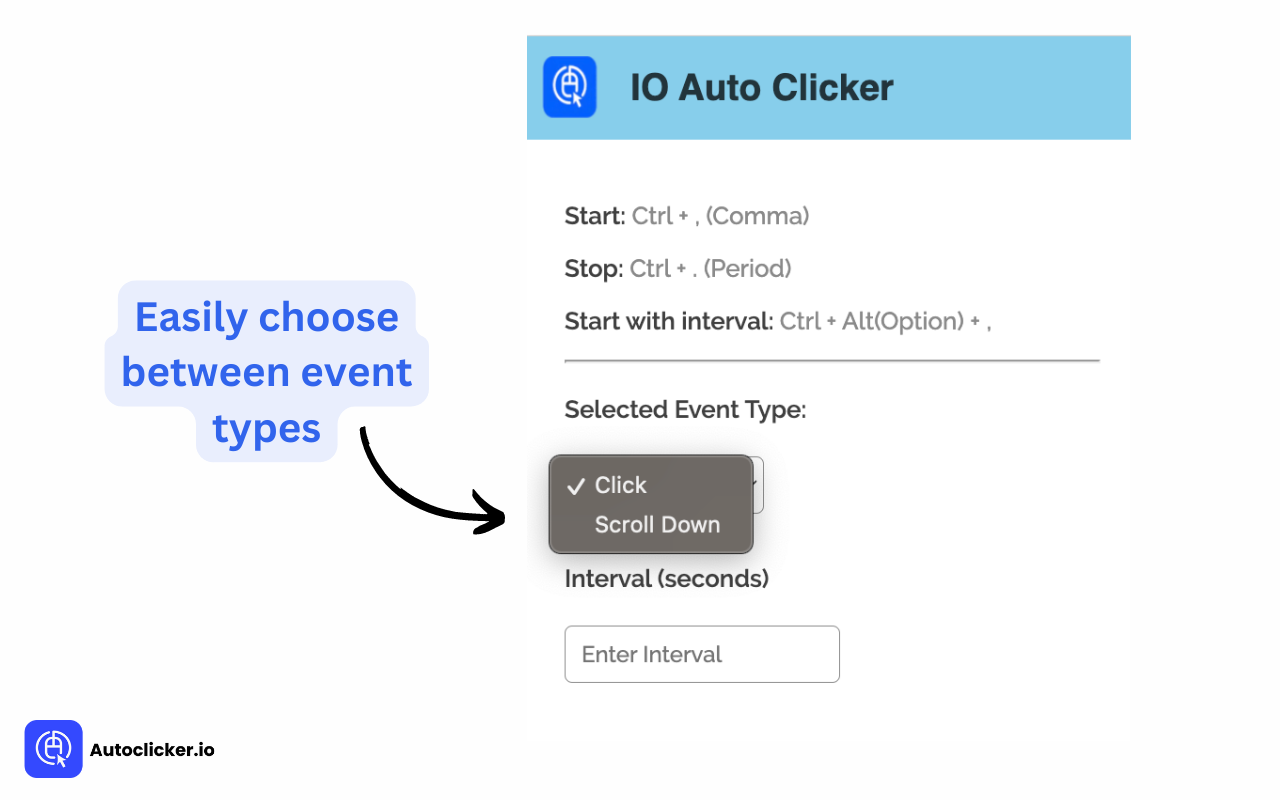
Task: Click the Autoclicker.io logo in the bottom corner
Action: (53, 748)
